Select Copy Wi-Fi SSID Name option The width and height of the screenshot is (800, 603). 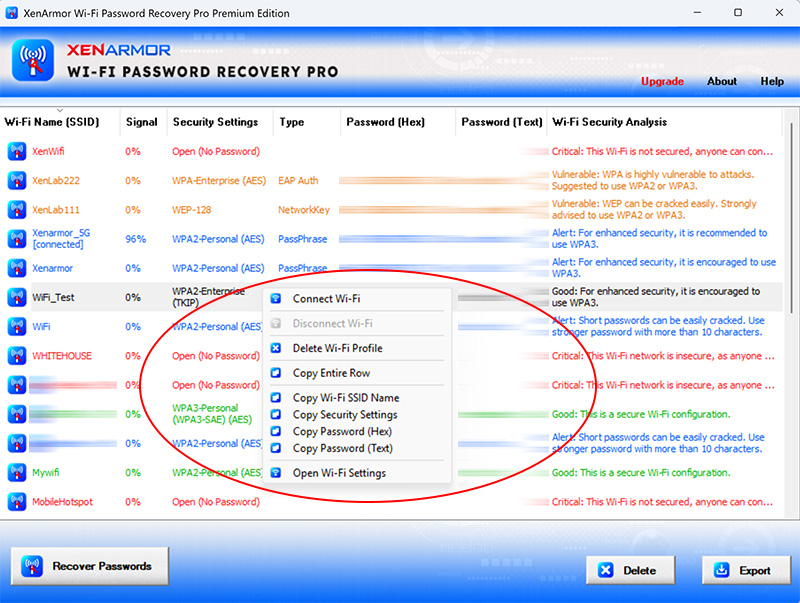[x=345, y=398]
